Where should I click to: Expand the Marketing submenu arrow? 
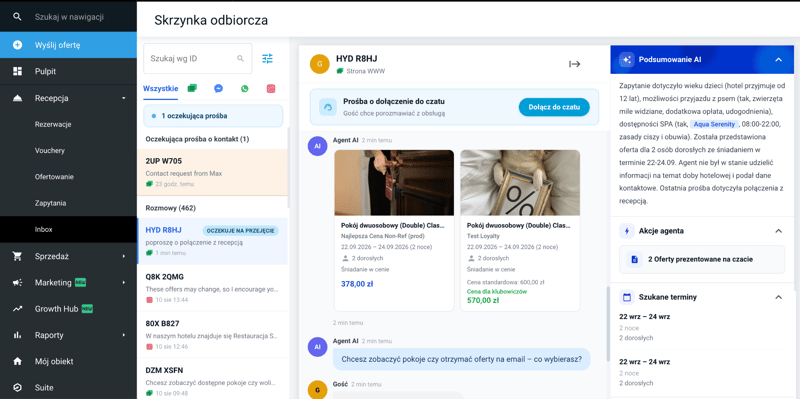click(123, 283)
